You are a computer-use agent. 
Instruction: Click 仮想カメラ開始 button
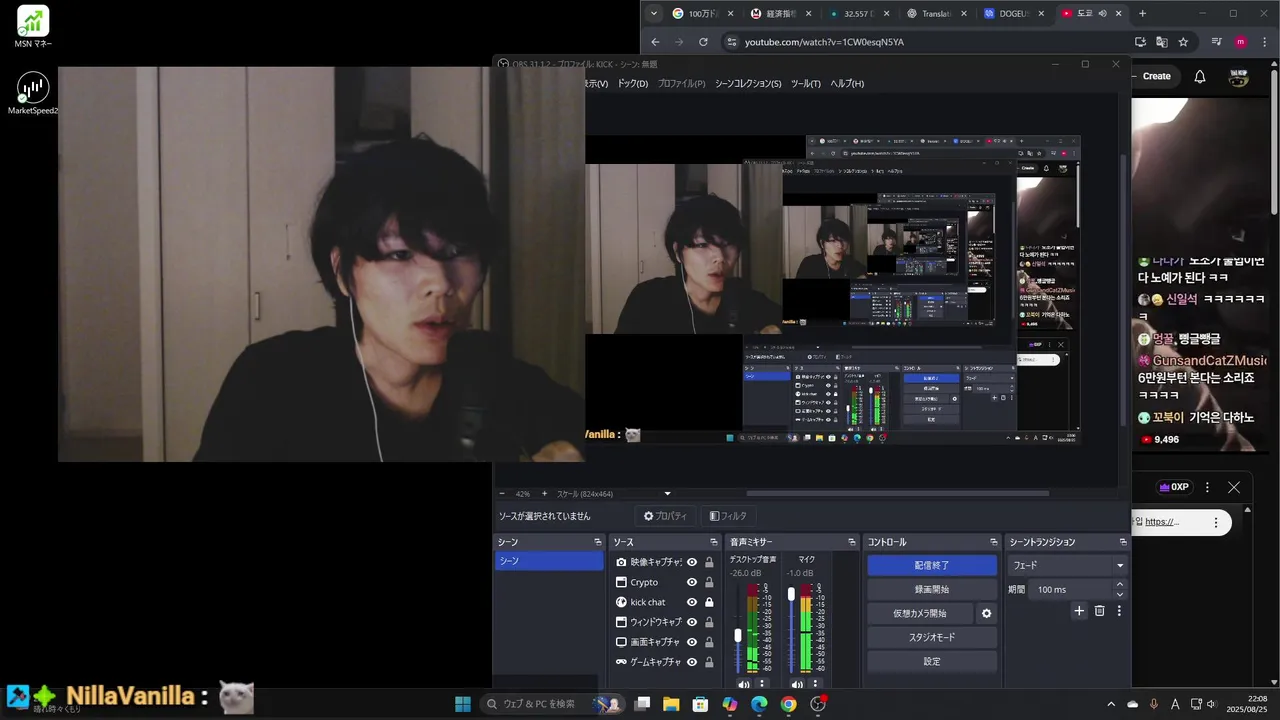[920, 613]
